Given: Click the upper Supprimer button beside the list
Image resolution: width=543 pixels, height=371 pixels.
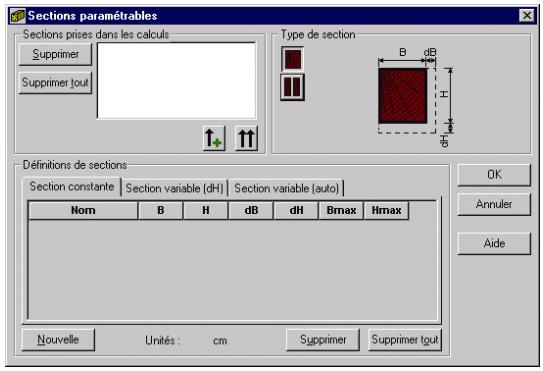Looking at the screenshot, I should [x=55, y=54].
